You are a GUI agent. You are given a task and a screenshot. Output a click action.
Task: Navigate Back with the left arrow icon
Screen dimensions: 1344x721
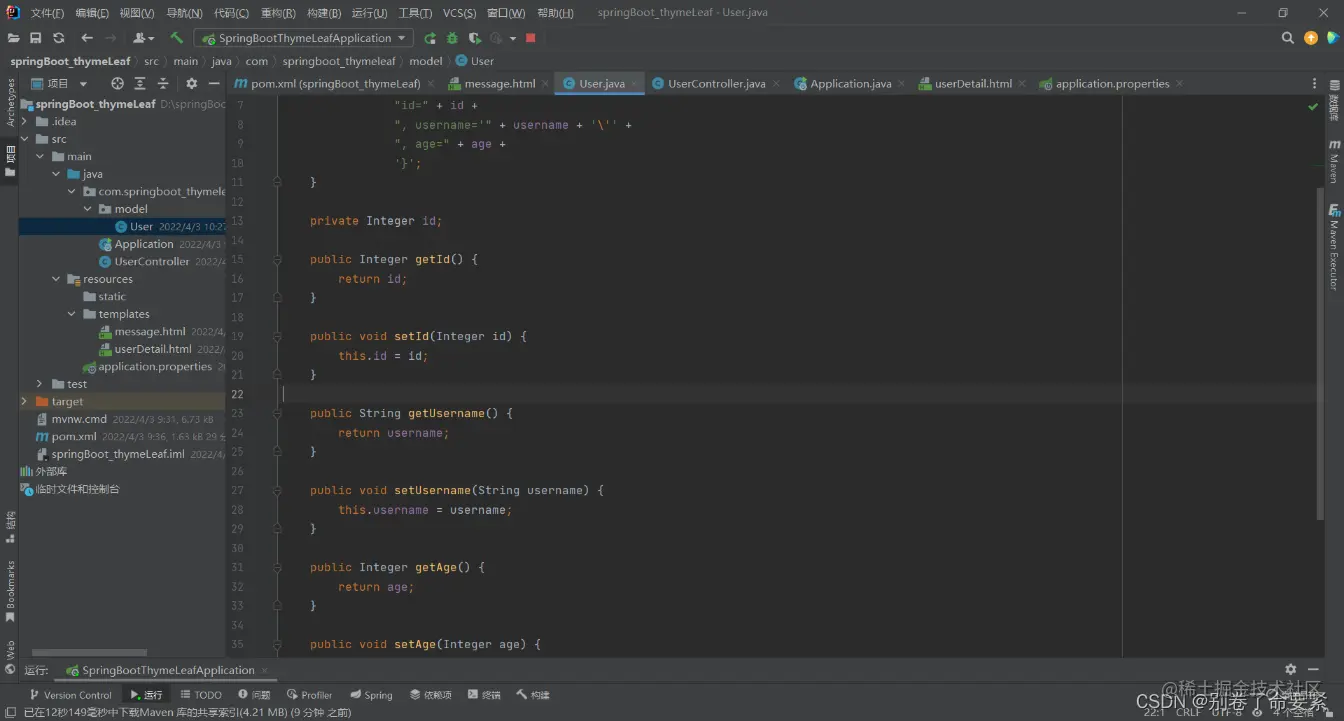pos(87,38)
